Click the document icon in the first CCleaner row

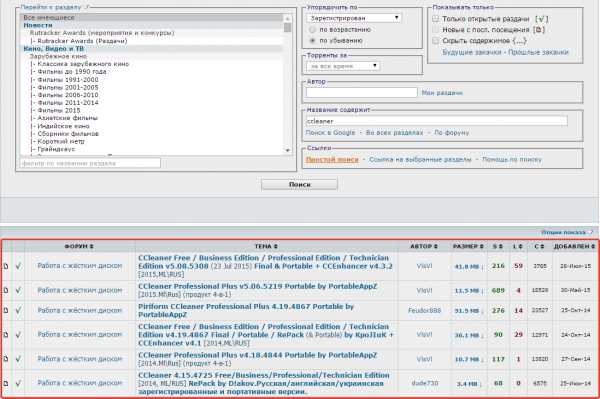[x=6, y=266]
